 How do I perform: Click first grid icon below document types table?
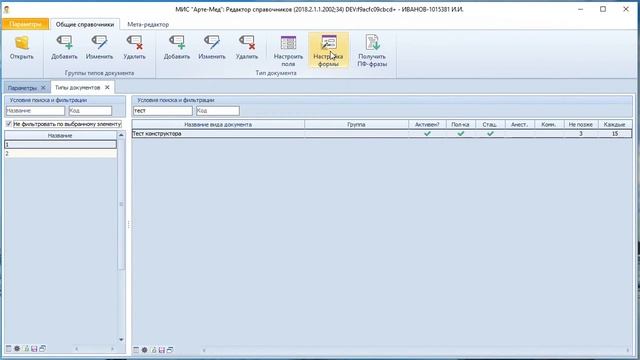(x=136, y=350)
